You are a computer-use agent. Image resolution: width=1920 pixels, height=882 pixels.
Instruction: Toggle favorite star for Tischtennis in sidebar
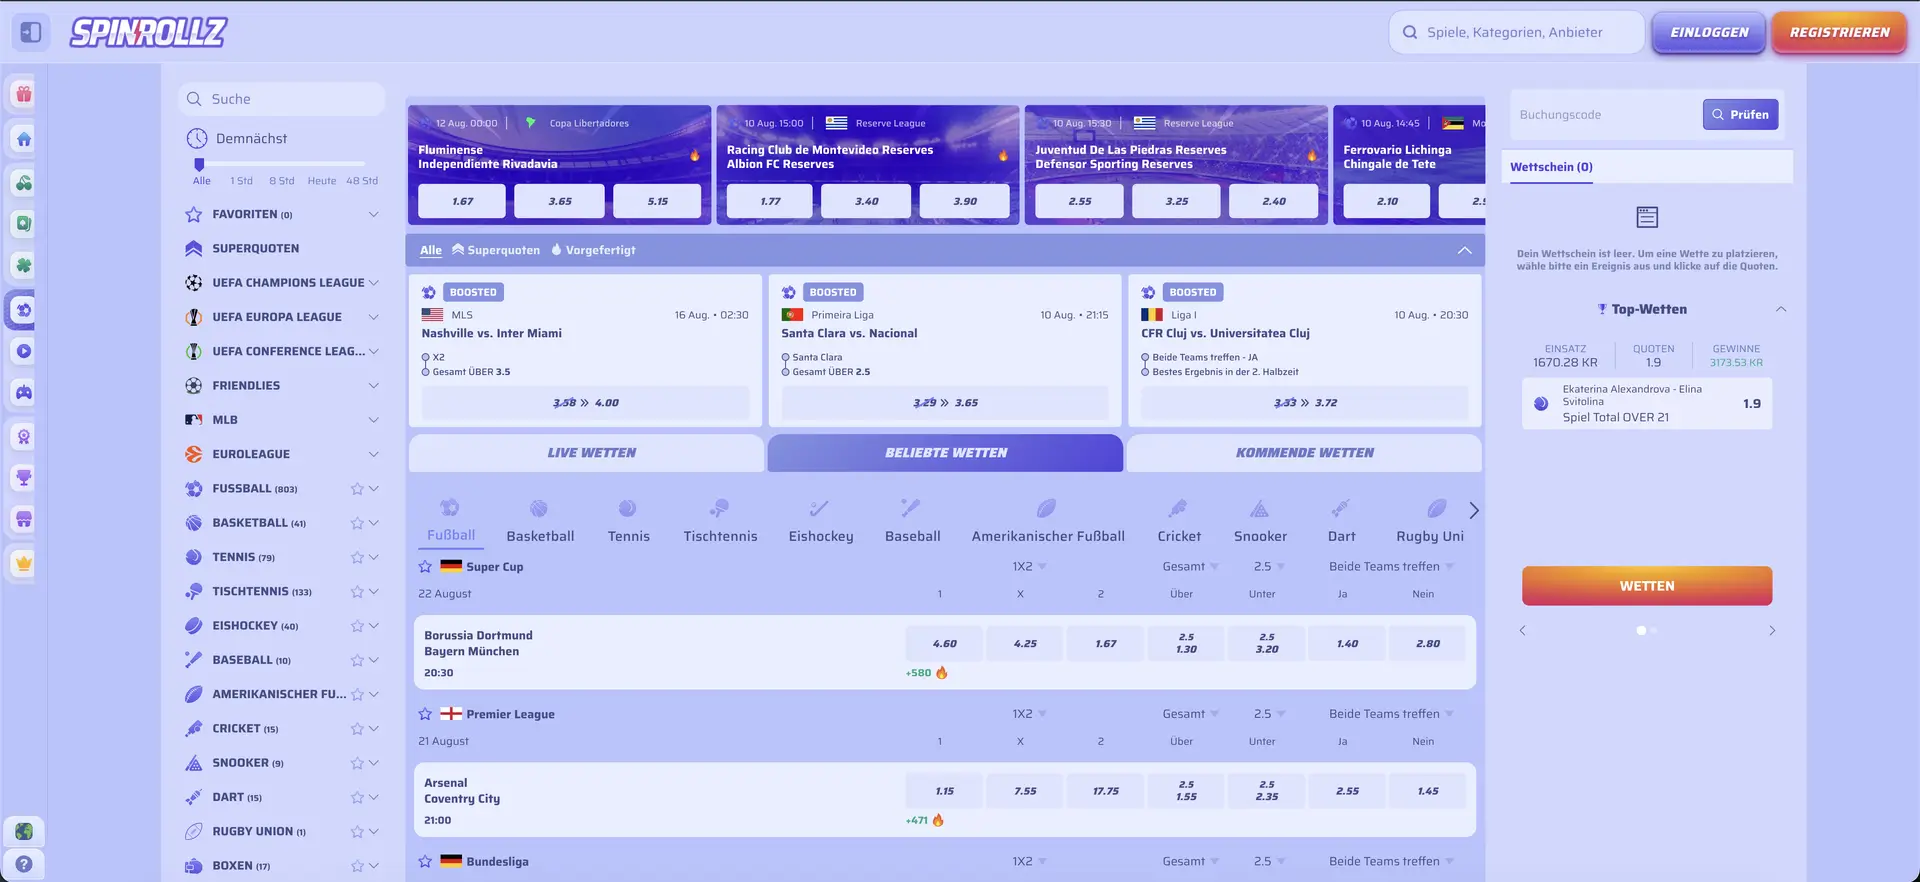[357, 592]
